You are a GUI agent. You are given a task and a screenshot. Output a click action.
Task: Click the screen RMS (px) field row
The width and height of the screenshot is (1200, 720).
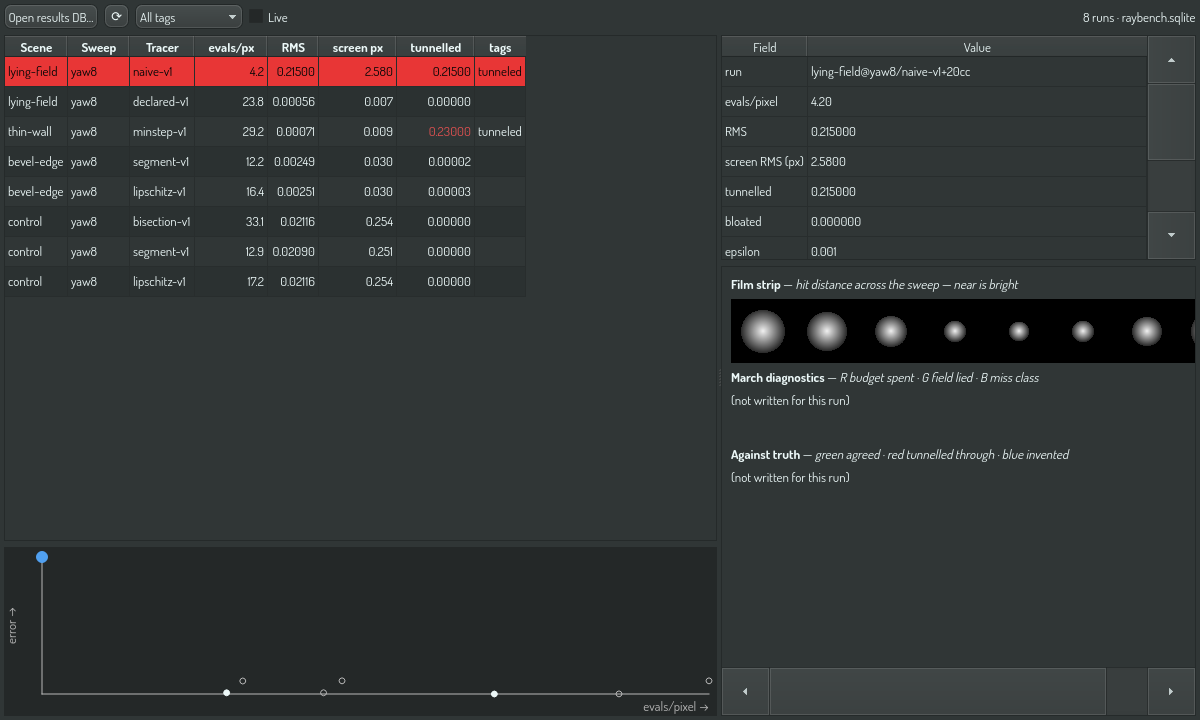pyautogui.click(x=934, y=162)
